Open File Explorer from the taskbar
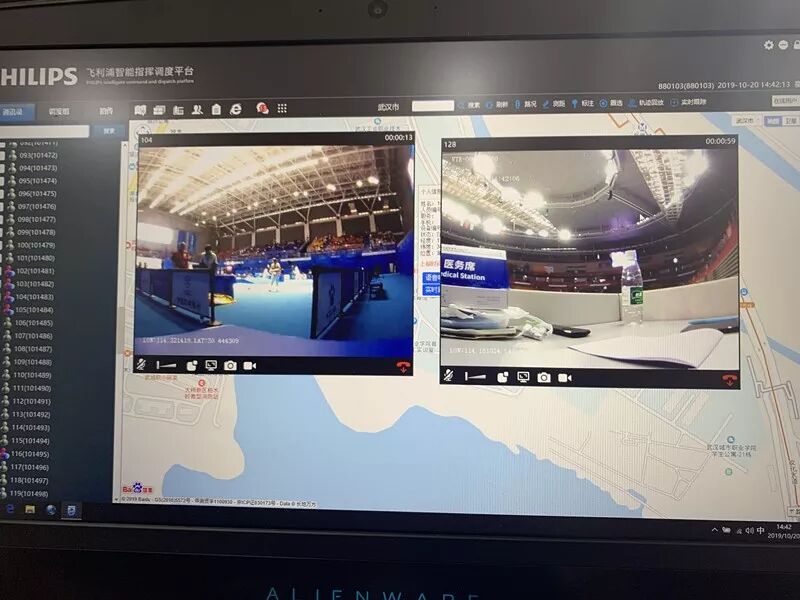The height and width of the screenshot is (600, 800). click(30, 509)
